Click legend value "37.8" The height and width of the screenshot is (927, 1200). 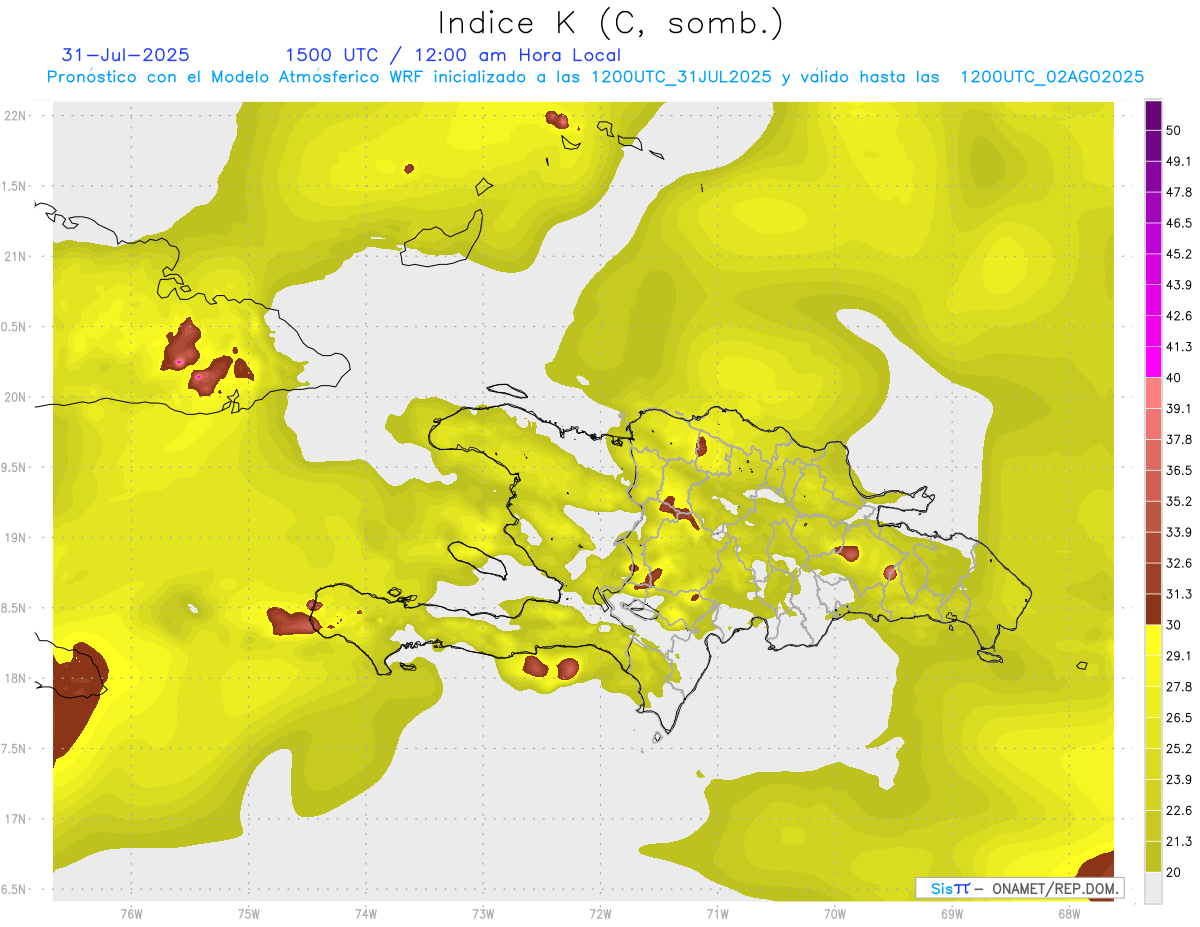pos(1179,439)
